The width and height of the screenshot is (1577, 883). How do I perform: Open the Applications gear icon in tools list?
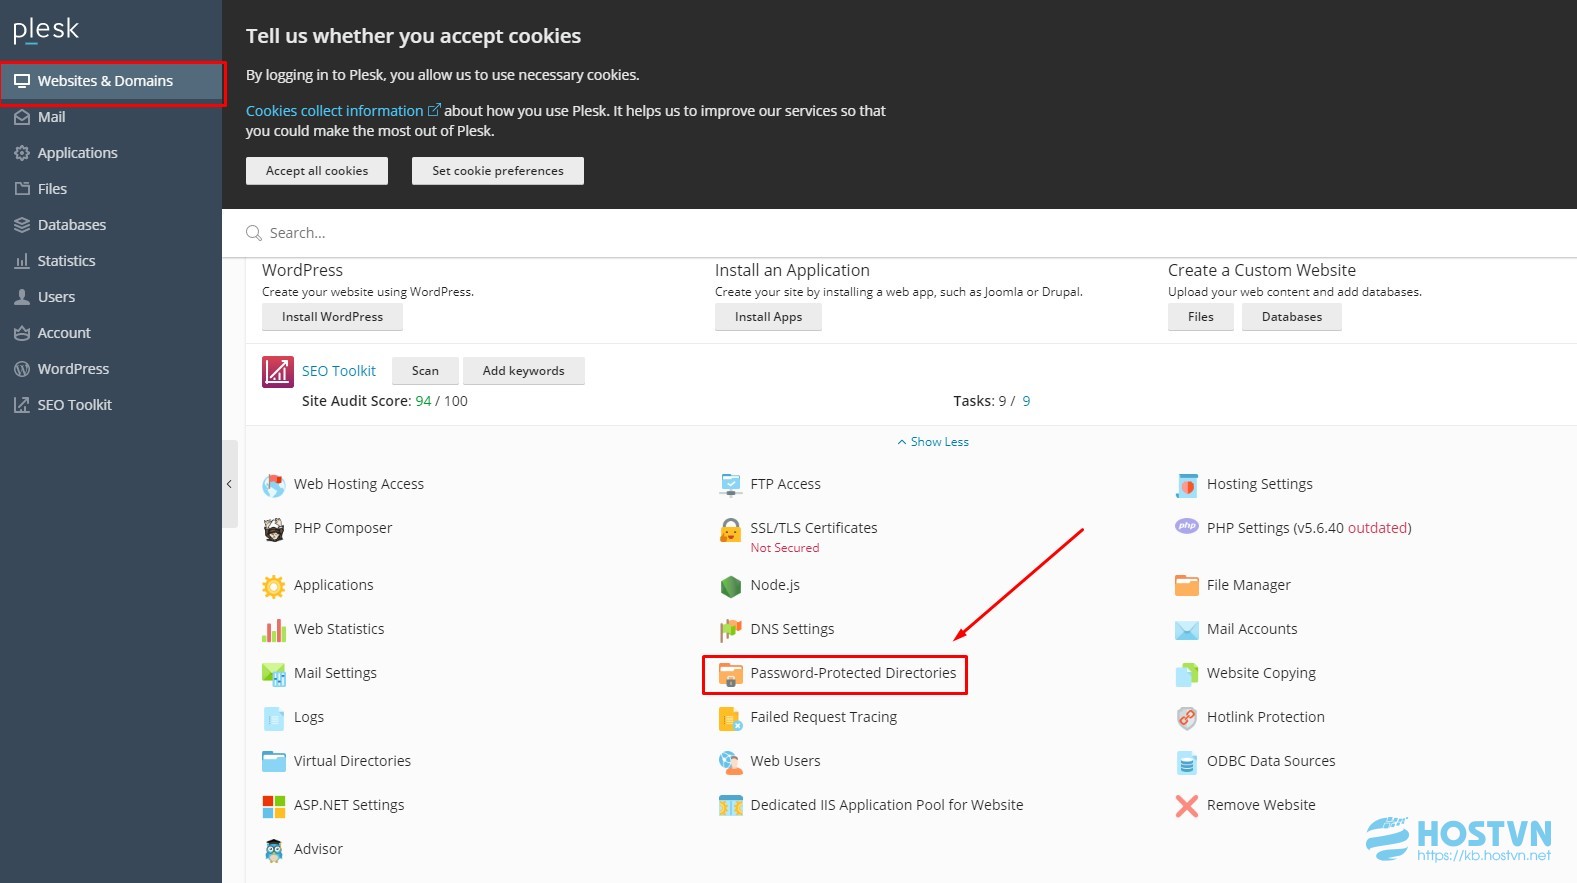273,586
